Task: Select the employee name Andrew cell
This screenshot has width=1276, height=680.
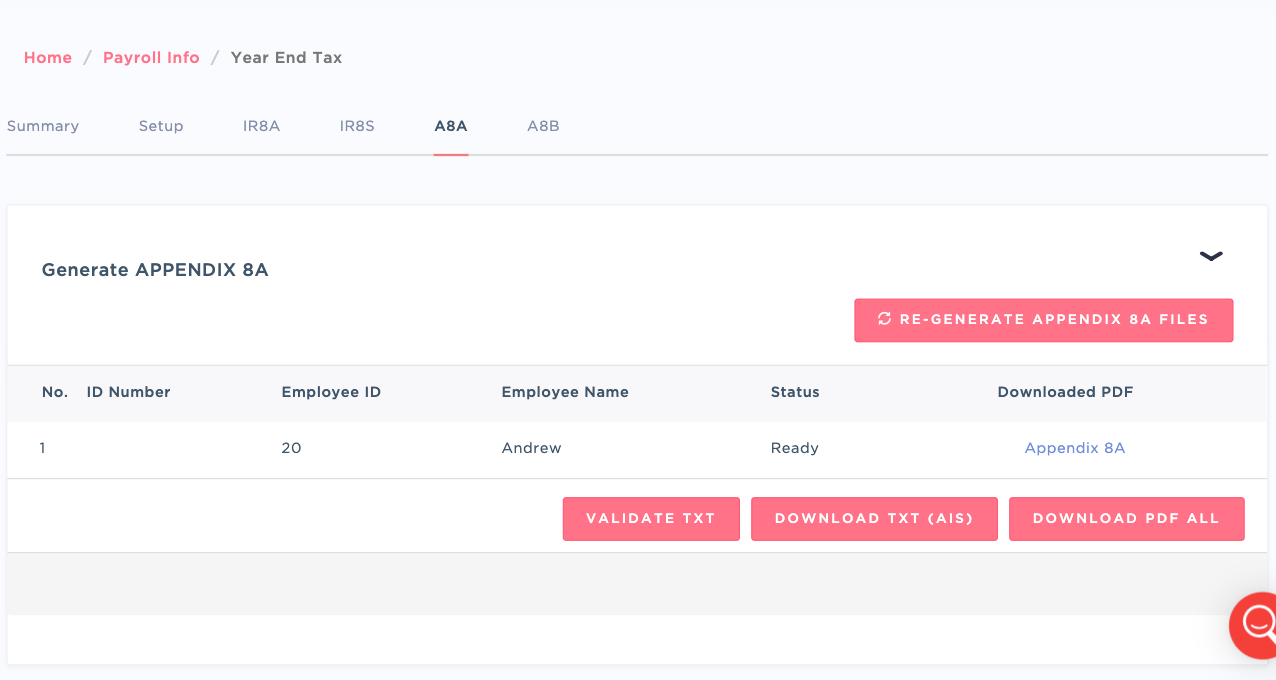Action: click(x=531, y=448)
